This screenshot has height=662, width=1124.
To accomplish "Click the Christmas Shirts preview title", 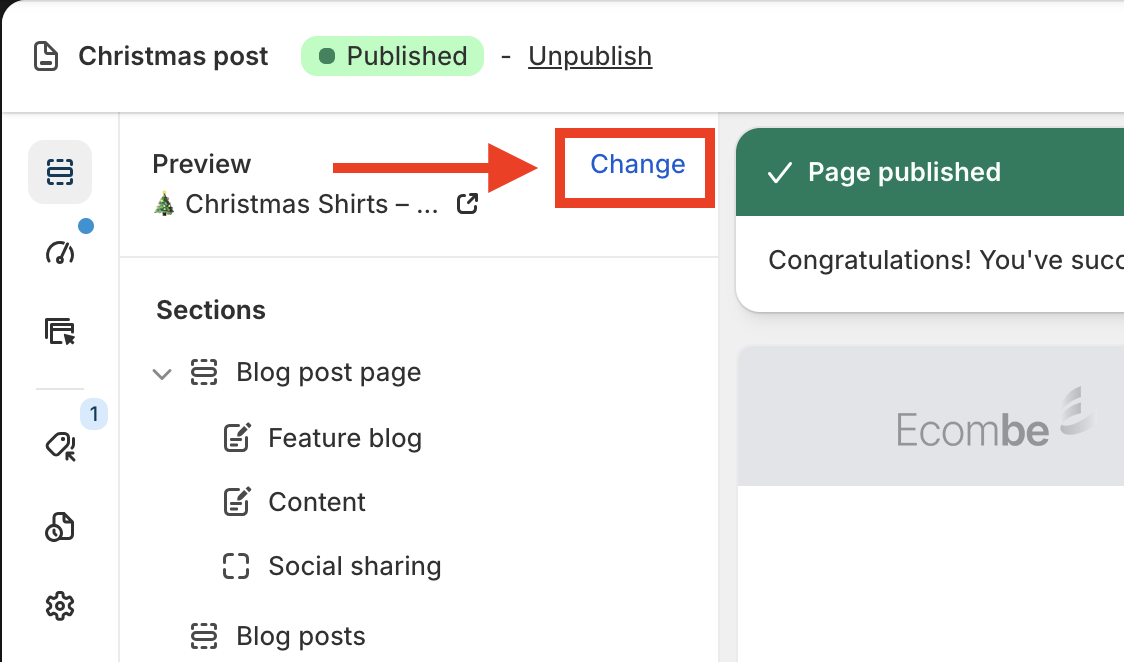I will [310, 205].
